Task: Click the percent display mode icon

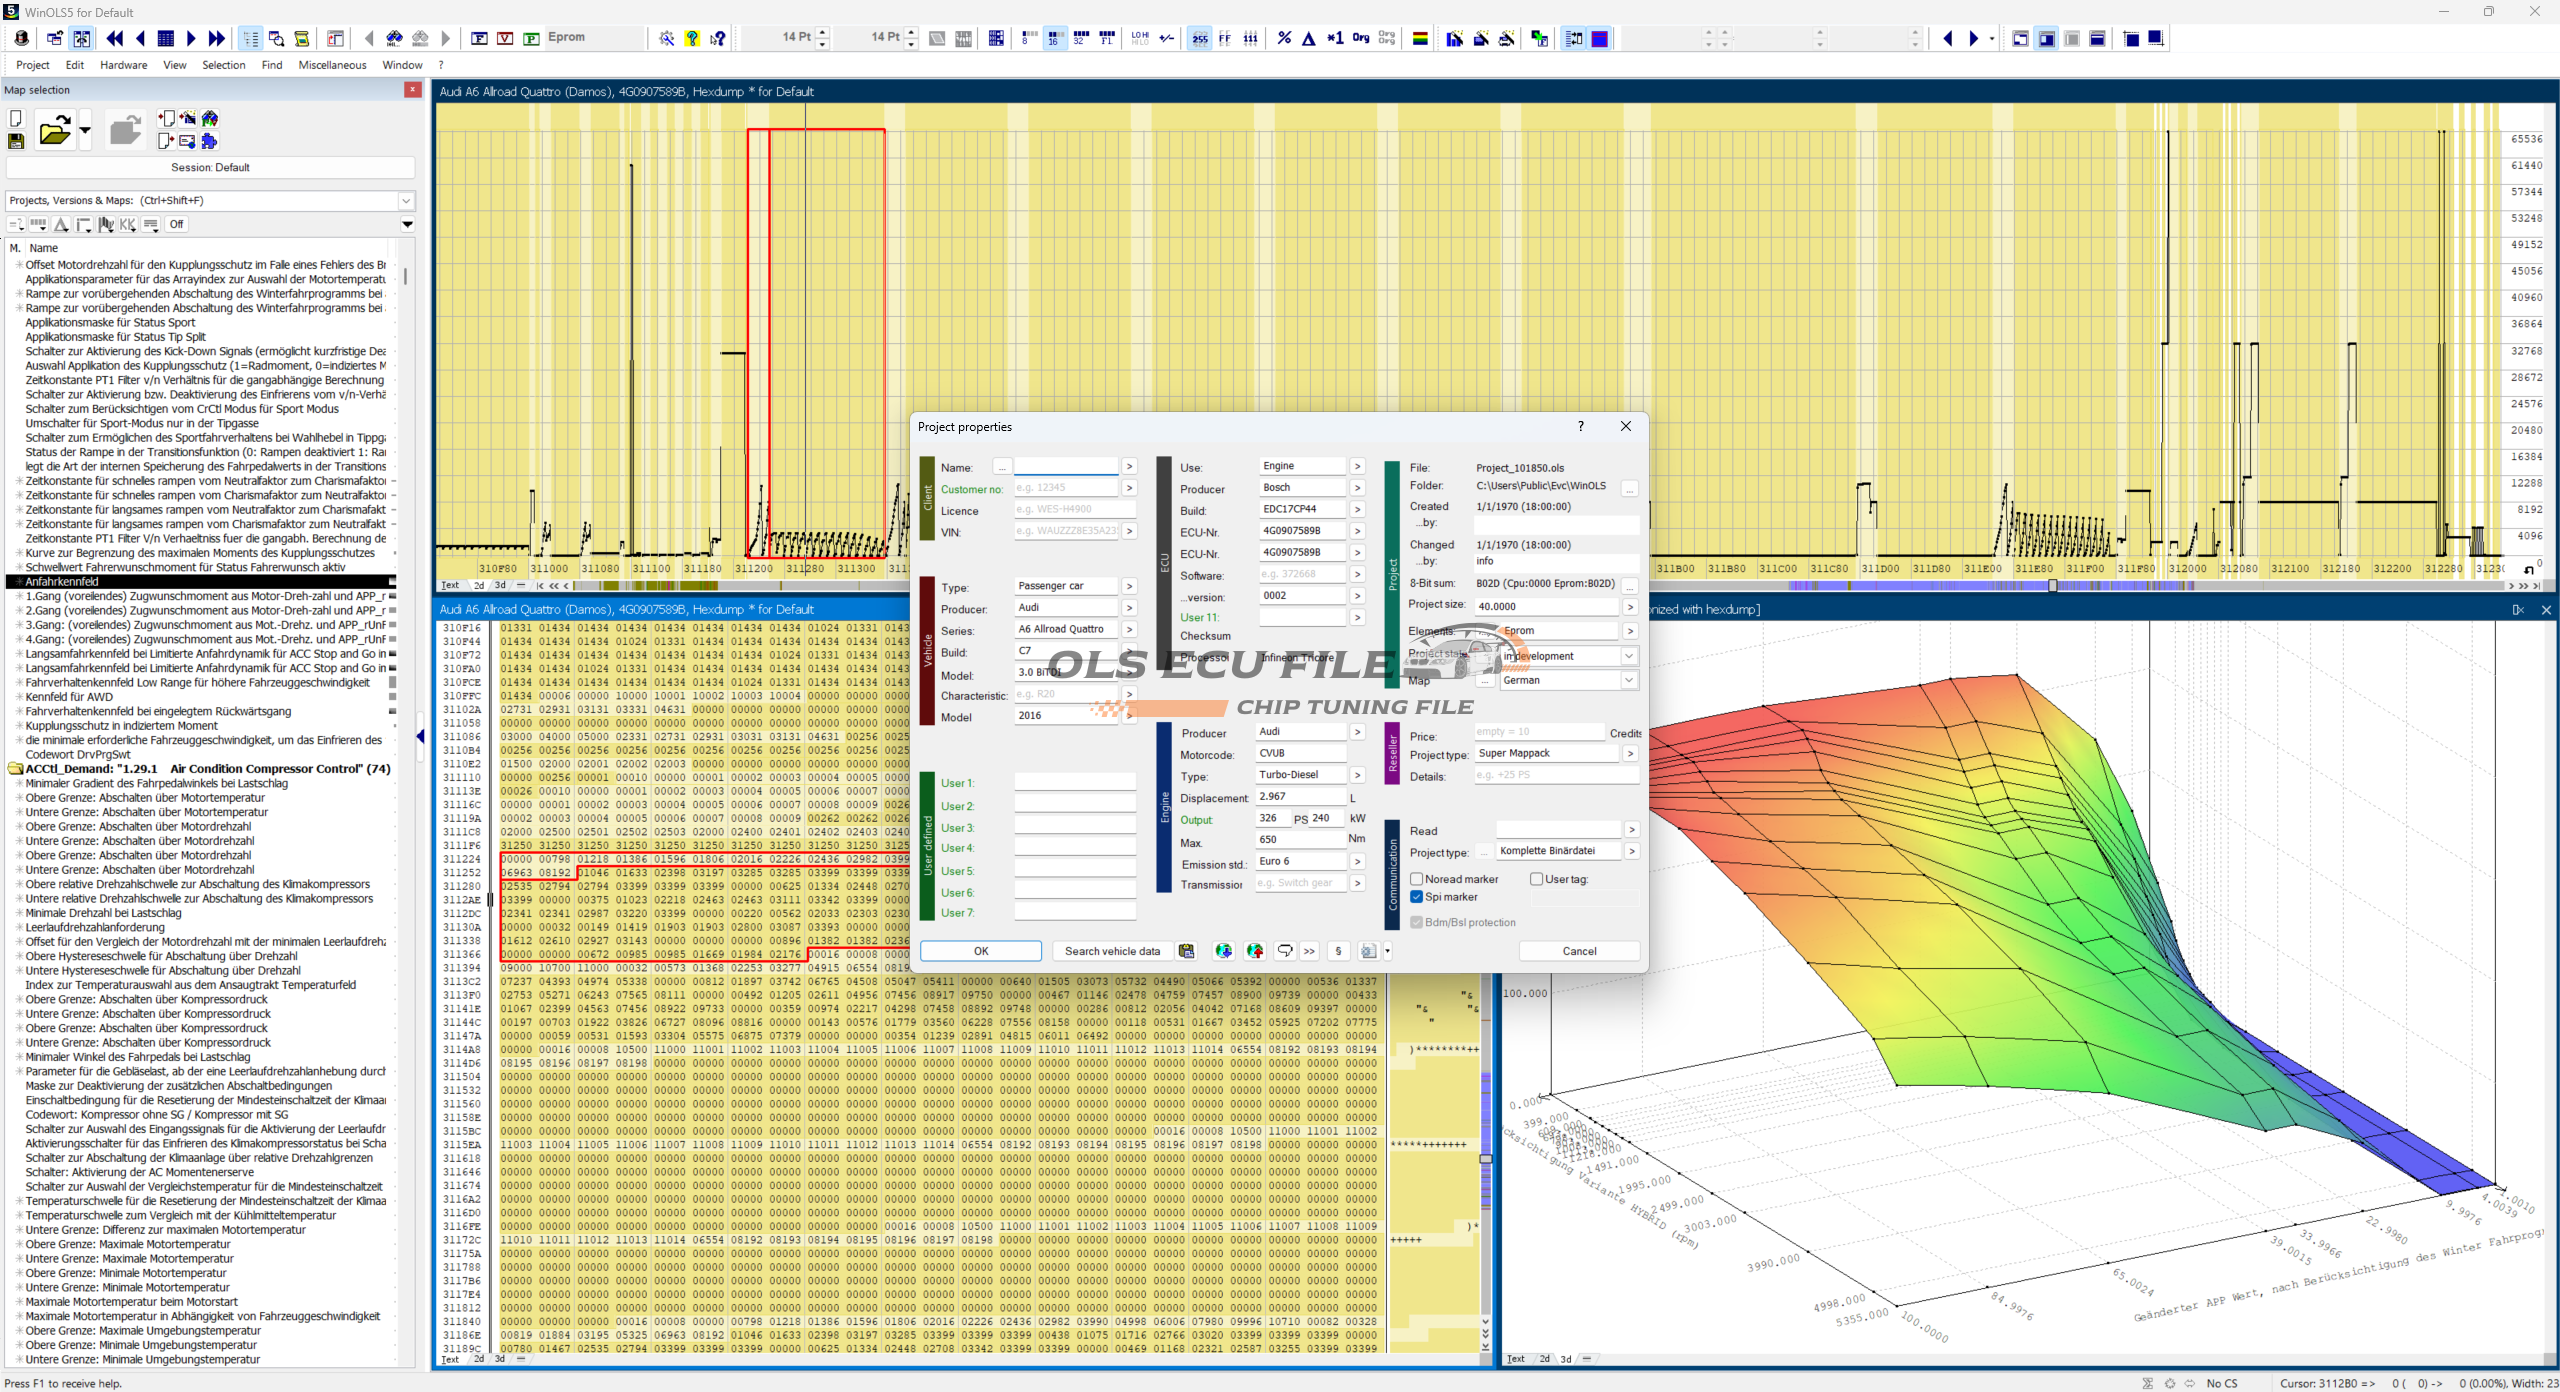Action: 1284,38
